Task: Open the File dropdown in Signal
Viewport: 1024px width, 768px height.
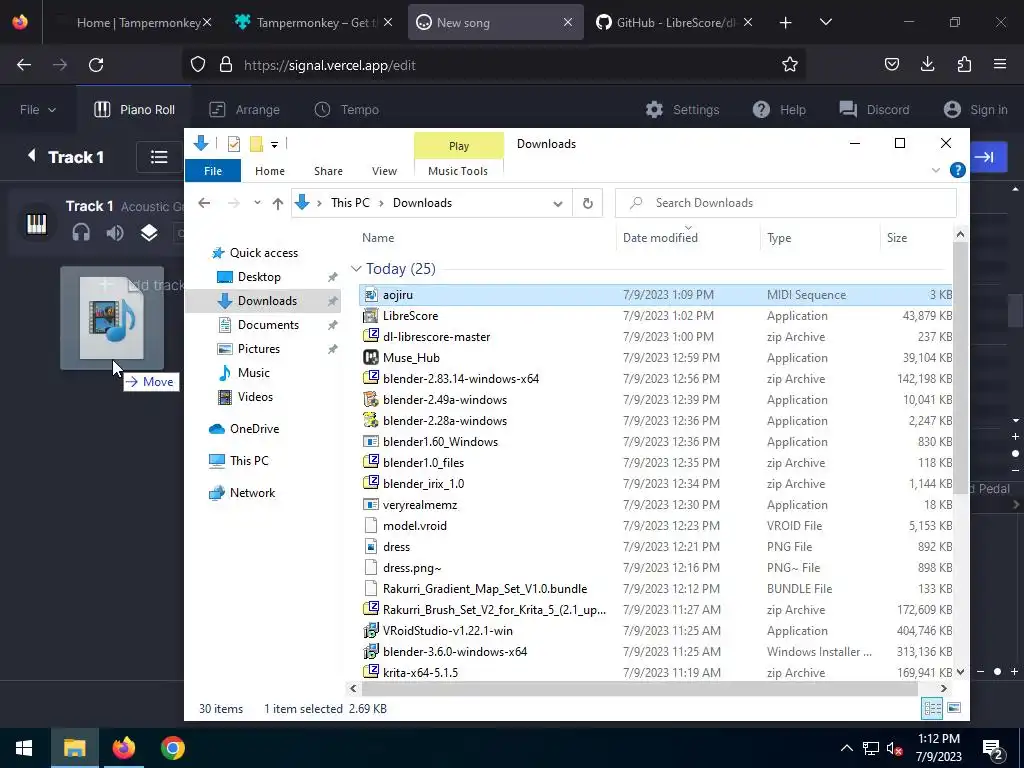Action: [37, 110]
